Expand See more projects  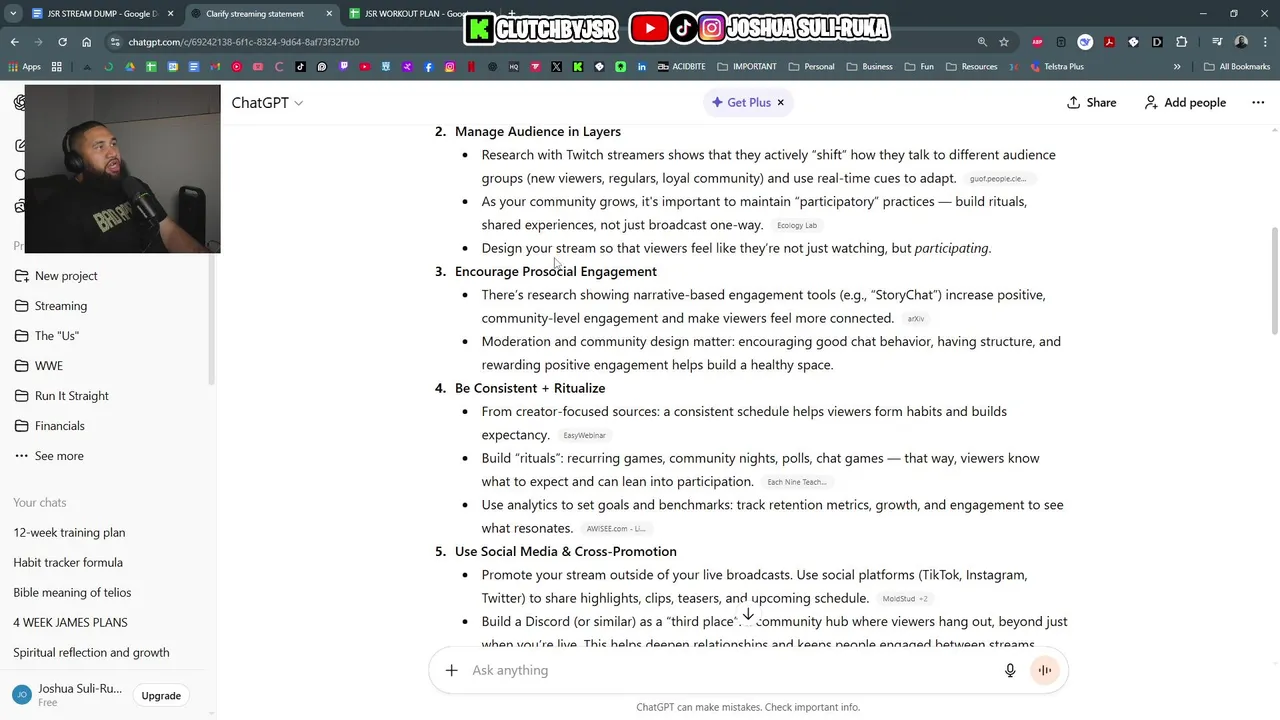tap(59, 456)
